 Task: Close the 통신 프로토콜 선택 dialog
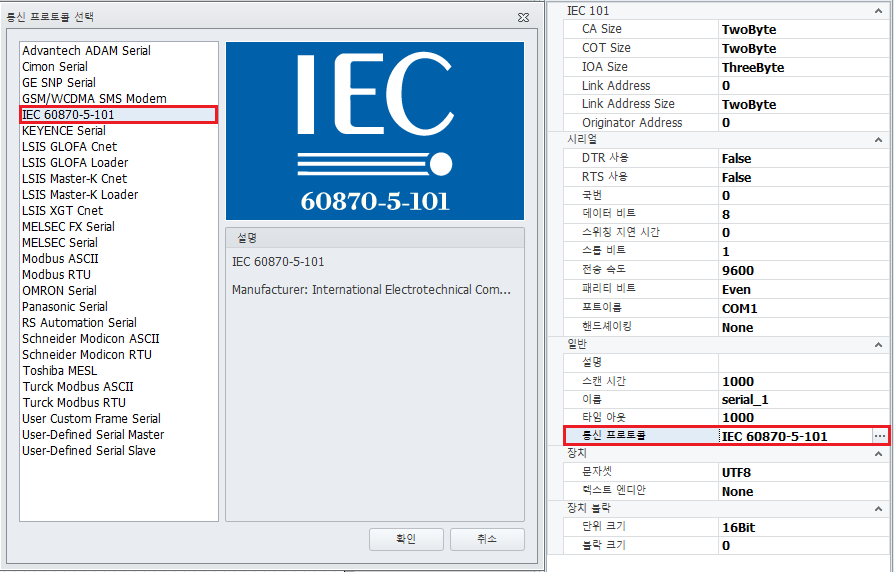[x=523, y=18]
